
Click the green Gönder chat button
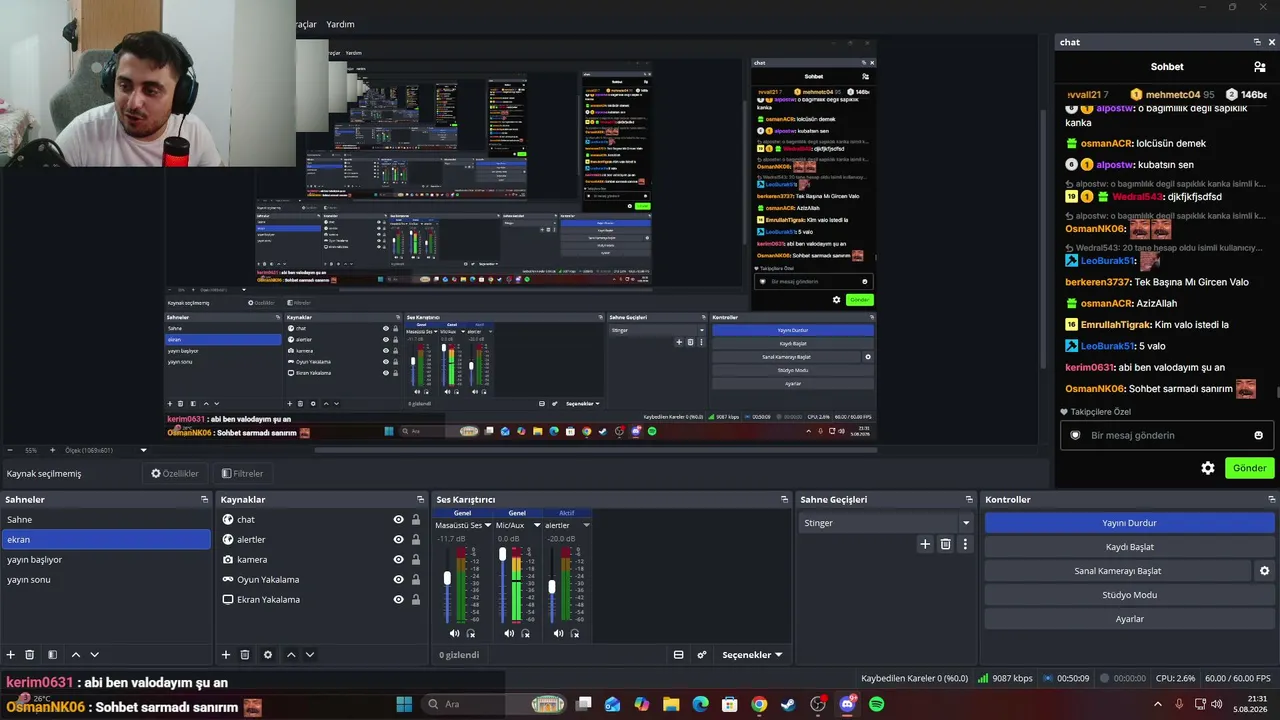(x=1249, y=468)
